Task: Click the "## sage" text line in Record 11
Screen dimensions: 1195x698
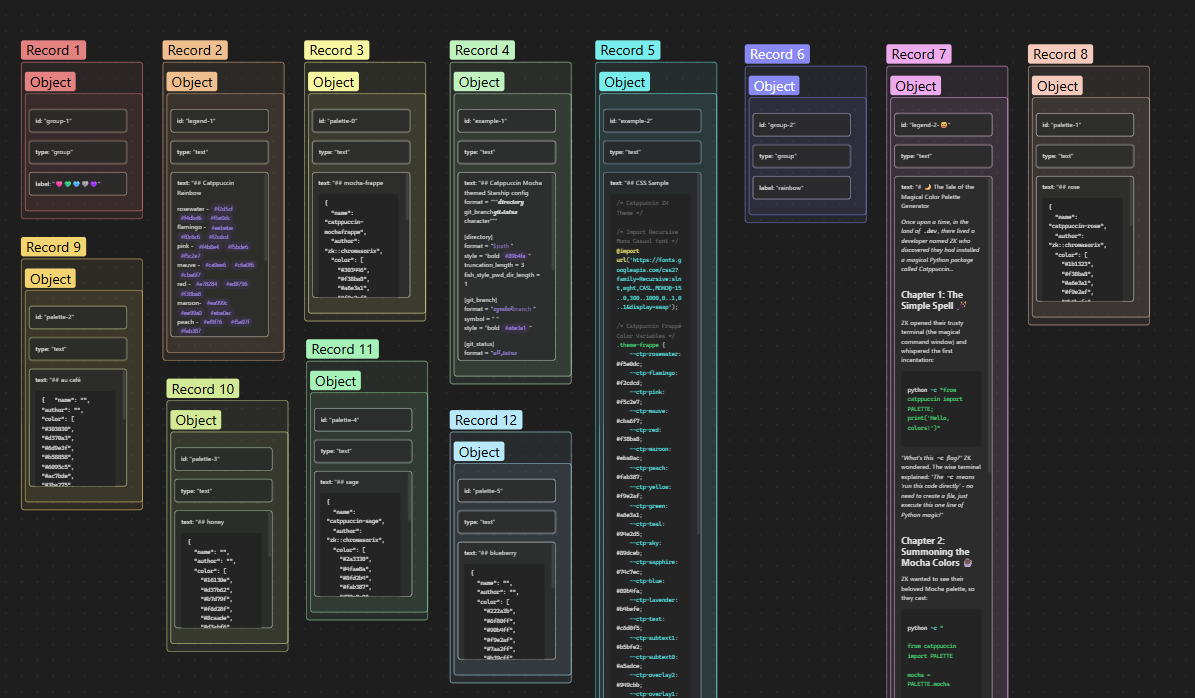Action: [x=339, y=482]
